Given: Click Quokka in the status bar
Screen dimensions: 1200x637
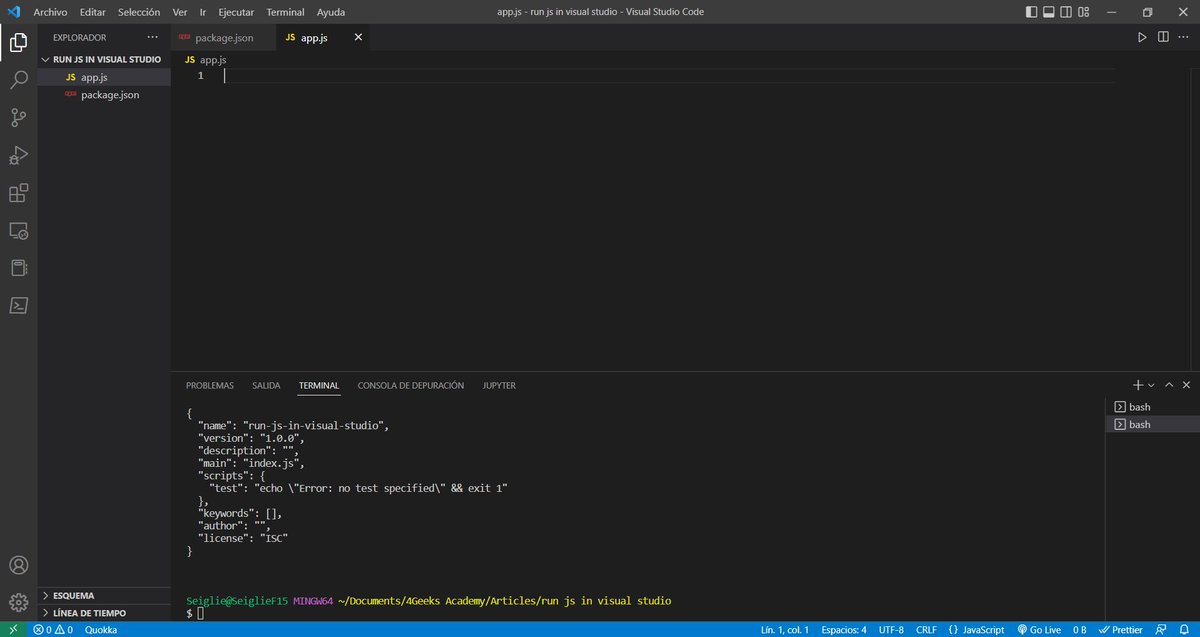Looking at the screenshot, I should [x=101, y=630].
